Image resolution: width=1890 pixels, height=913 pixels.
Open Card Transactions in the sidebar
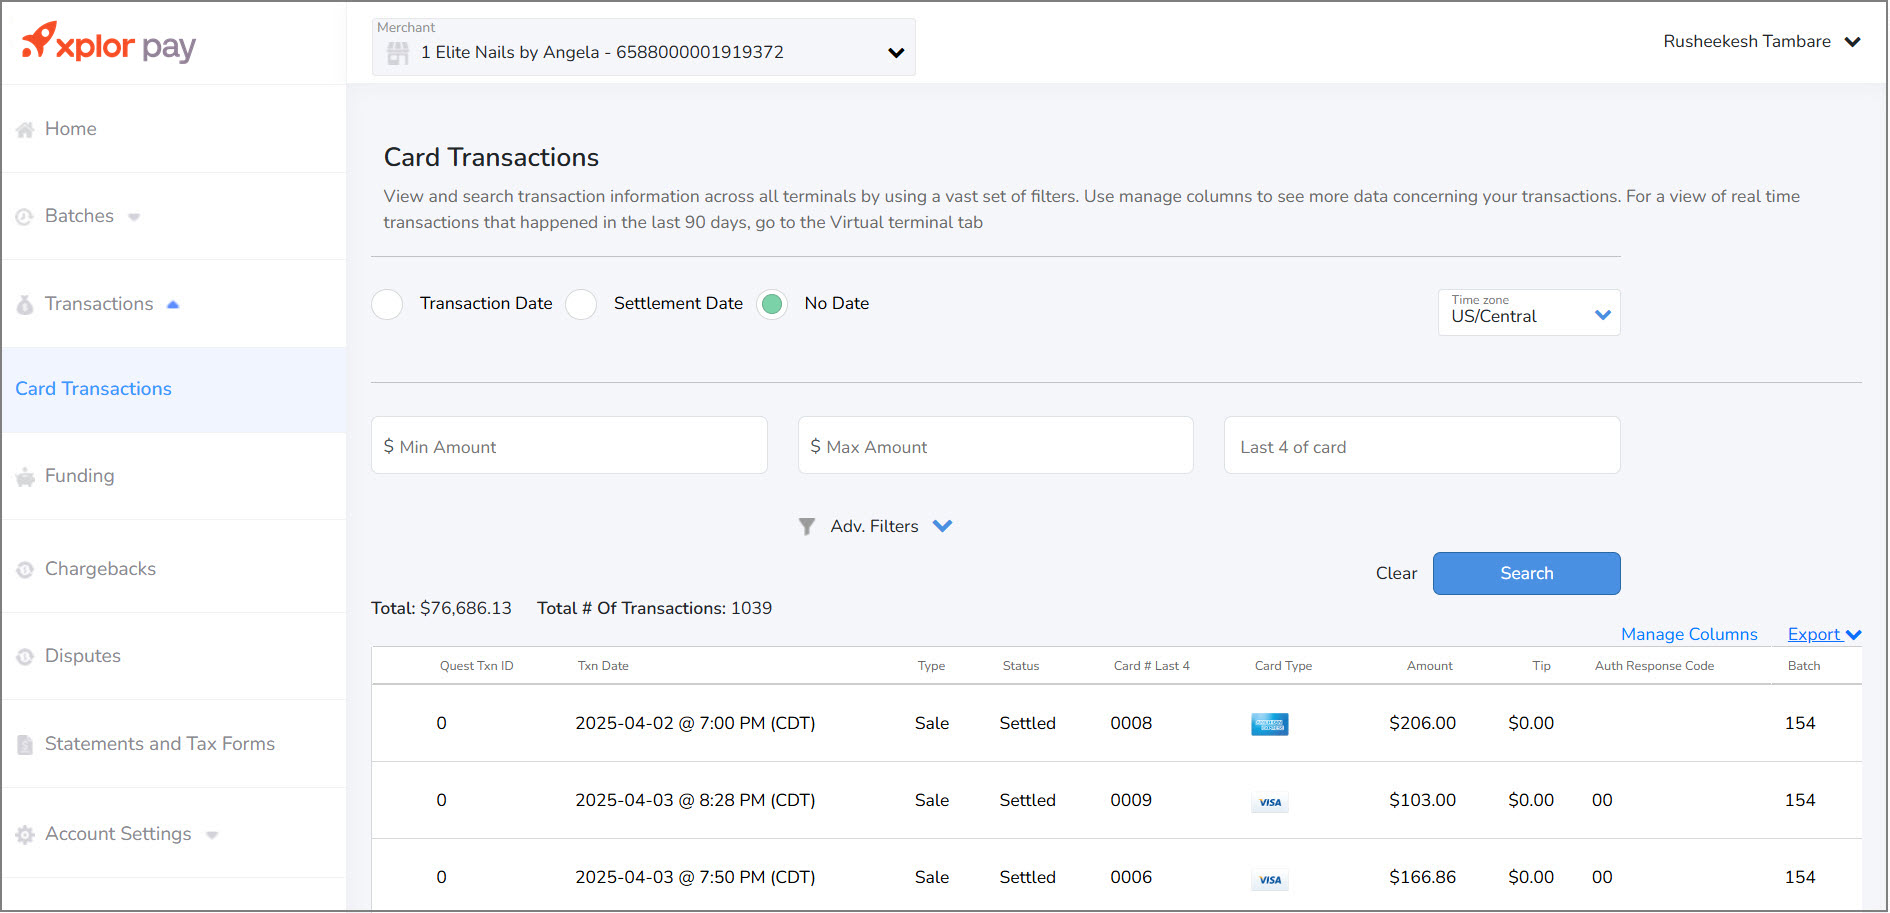click(x=93, y=389)
